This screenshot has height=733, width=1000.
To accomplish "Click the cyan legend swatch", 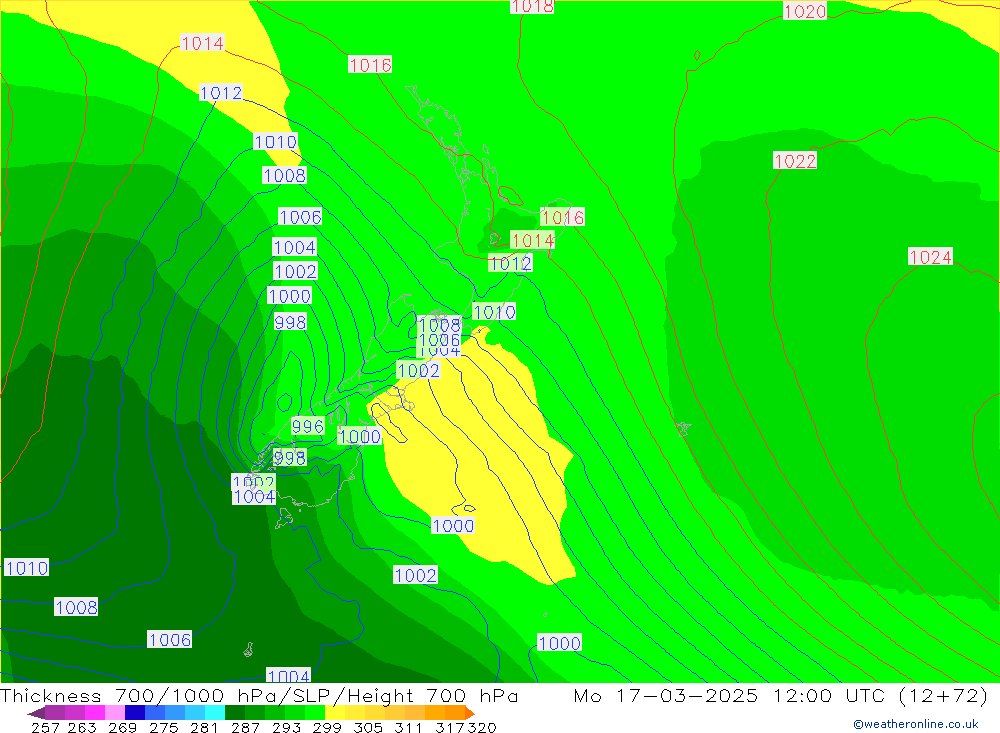I will 215,713.
